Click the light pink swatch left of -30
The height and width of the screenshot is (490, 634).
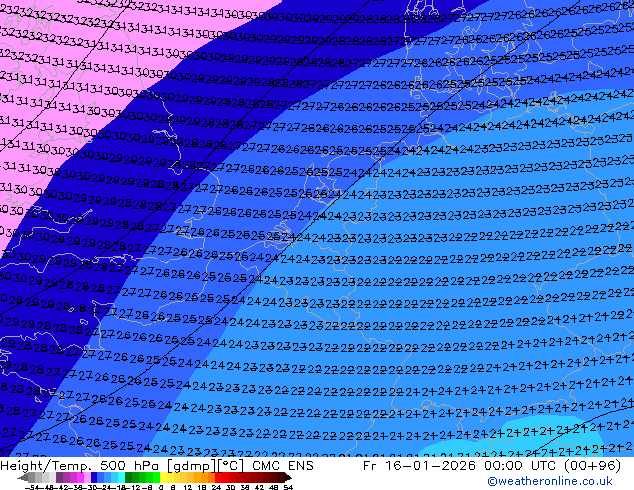87,477
